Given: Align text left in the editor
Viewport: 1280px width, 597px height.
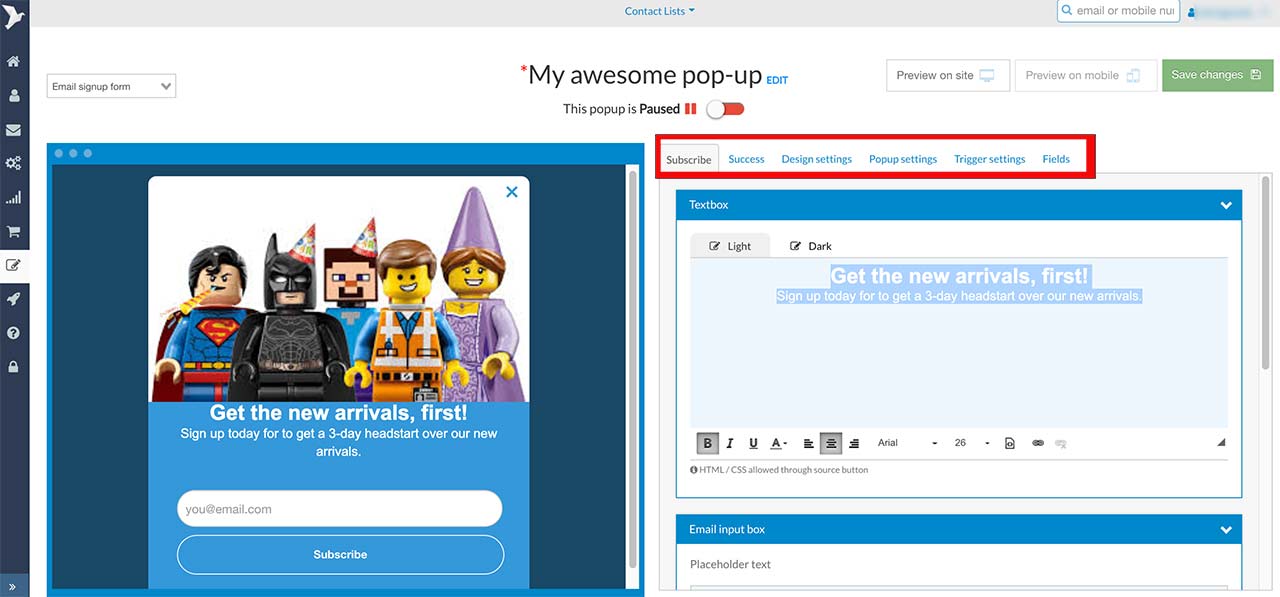Looking at the screenshot, I should 809,443.
